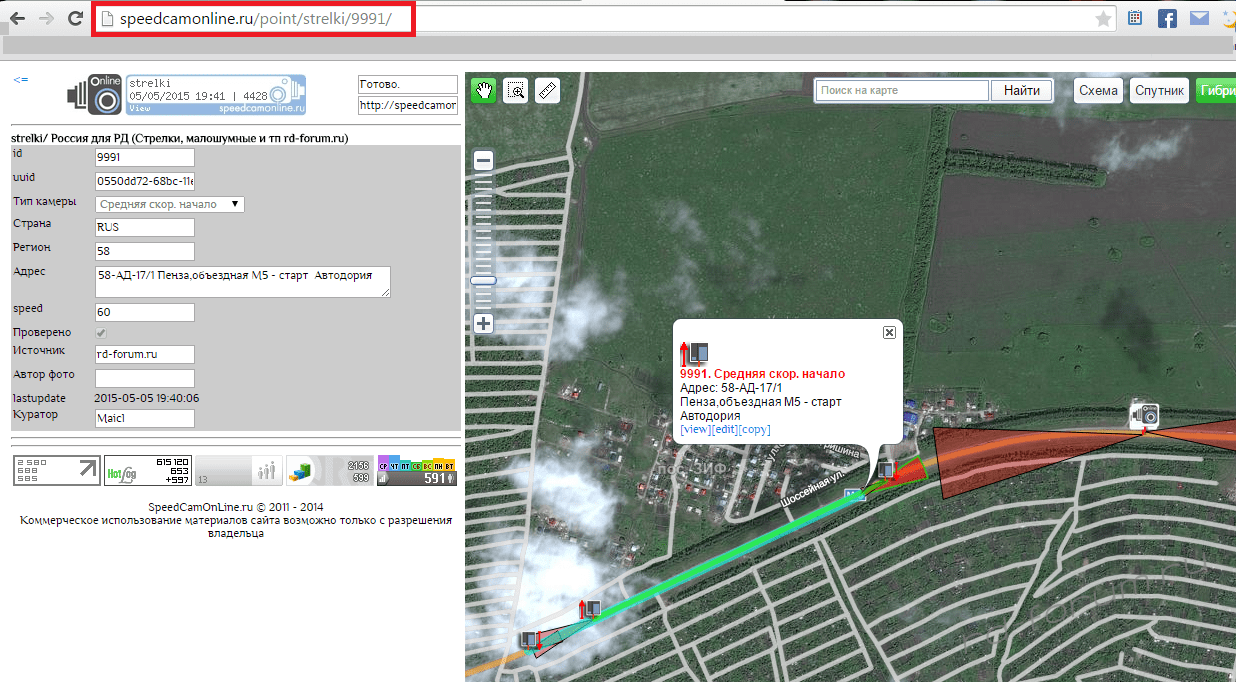Reload the page in the browser
1236x682 pixels.
75,18
